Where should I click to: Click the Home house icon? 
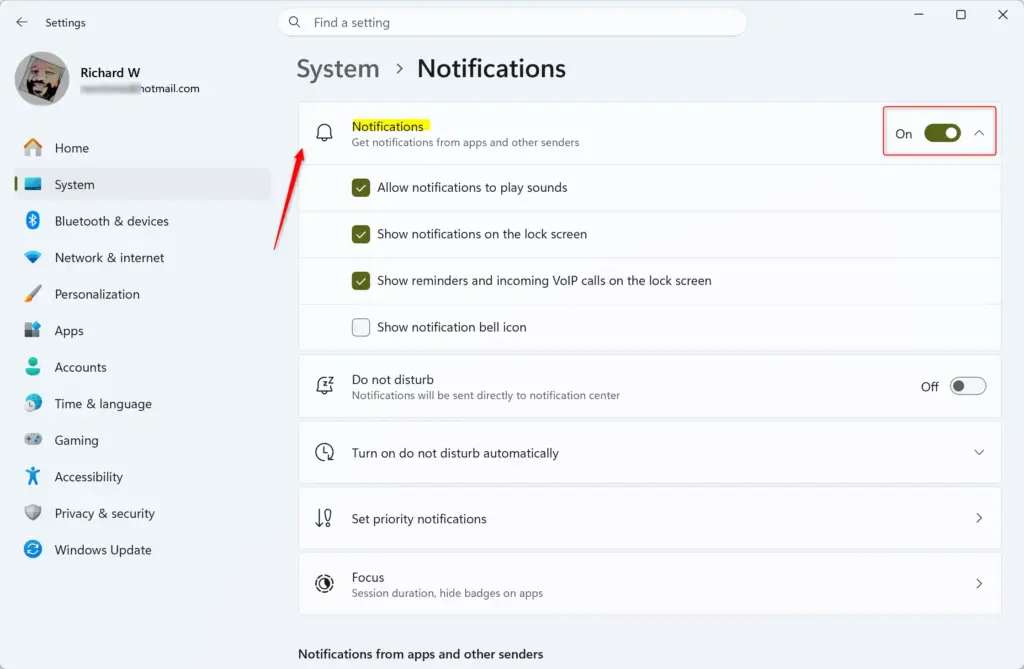(x=33, y=148)
